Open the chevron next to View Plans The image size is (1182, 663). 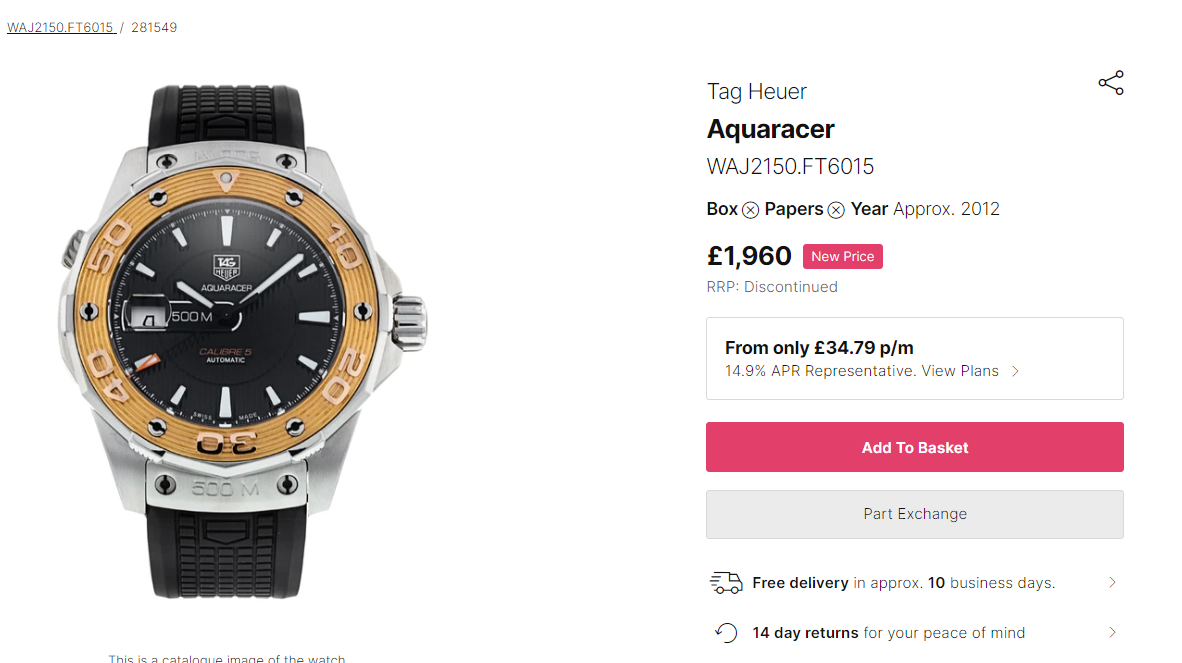1016,371
